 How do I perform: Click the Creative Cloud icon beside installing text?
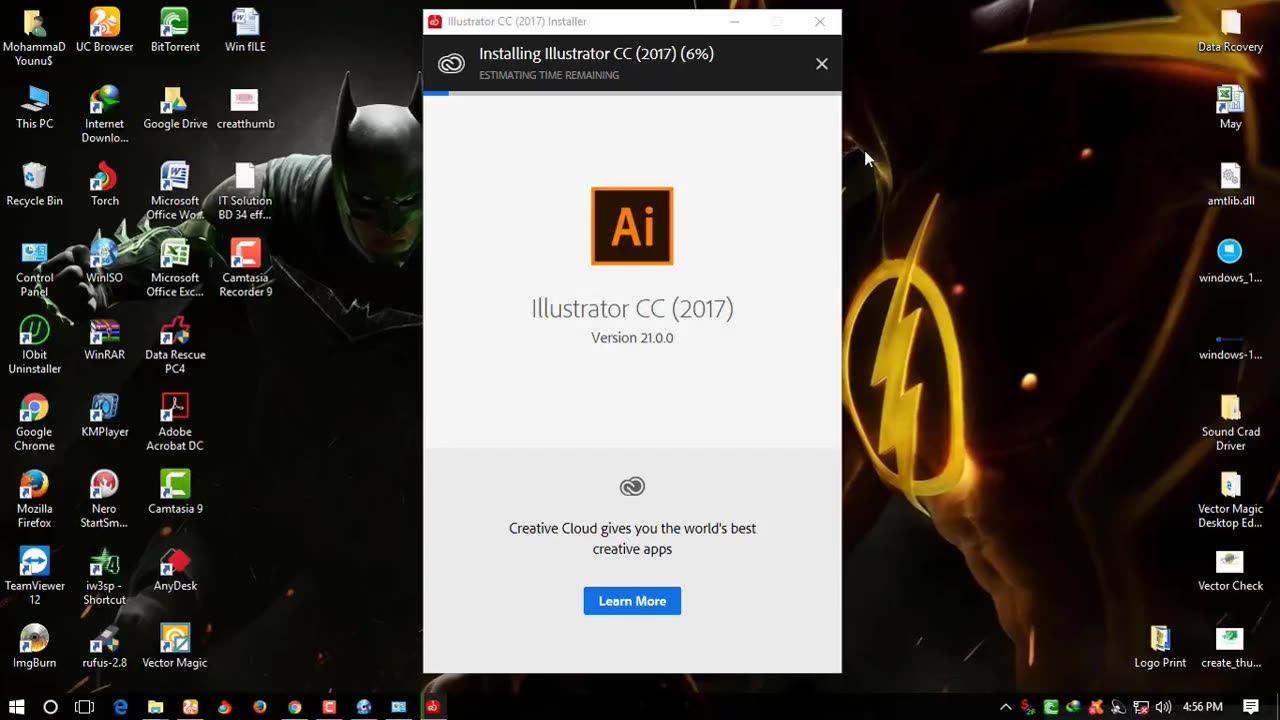(451, 64)
